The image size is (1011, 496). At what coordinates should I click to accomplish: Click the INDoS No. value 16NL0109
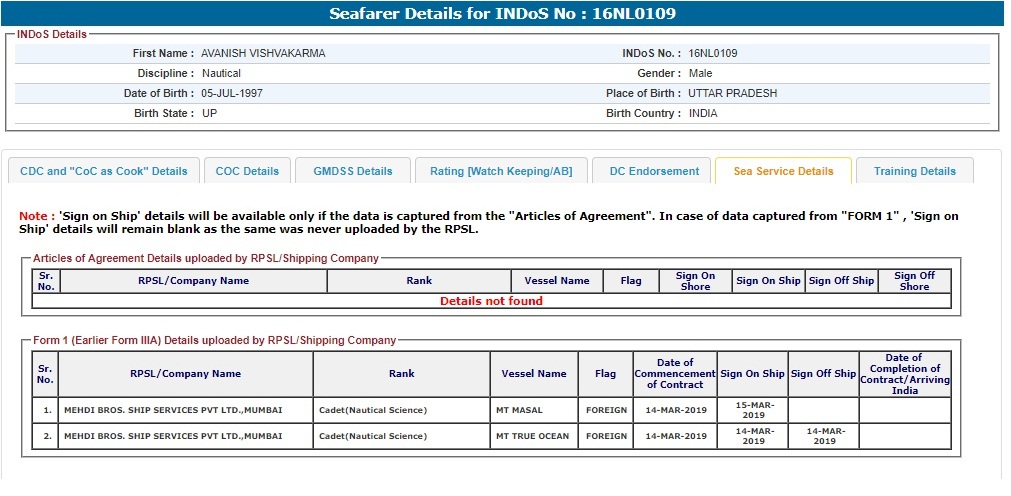[712, 53]
